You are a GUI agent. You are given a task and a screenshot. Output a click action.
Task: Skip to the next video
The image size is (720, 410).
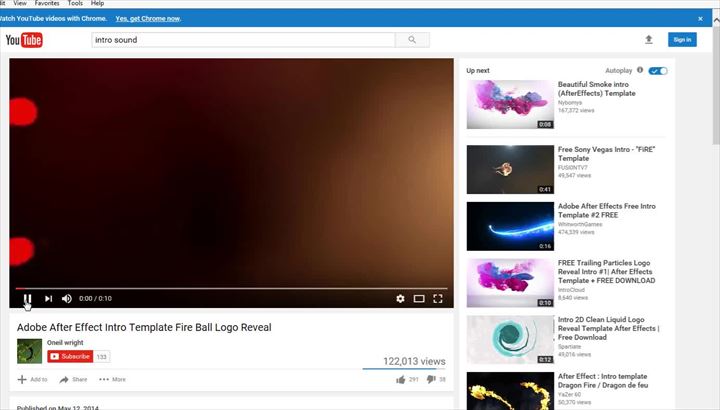click(48, 298)
